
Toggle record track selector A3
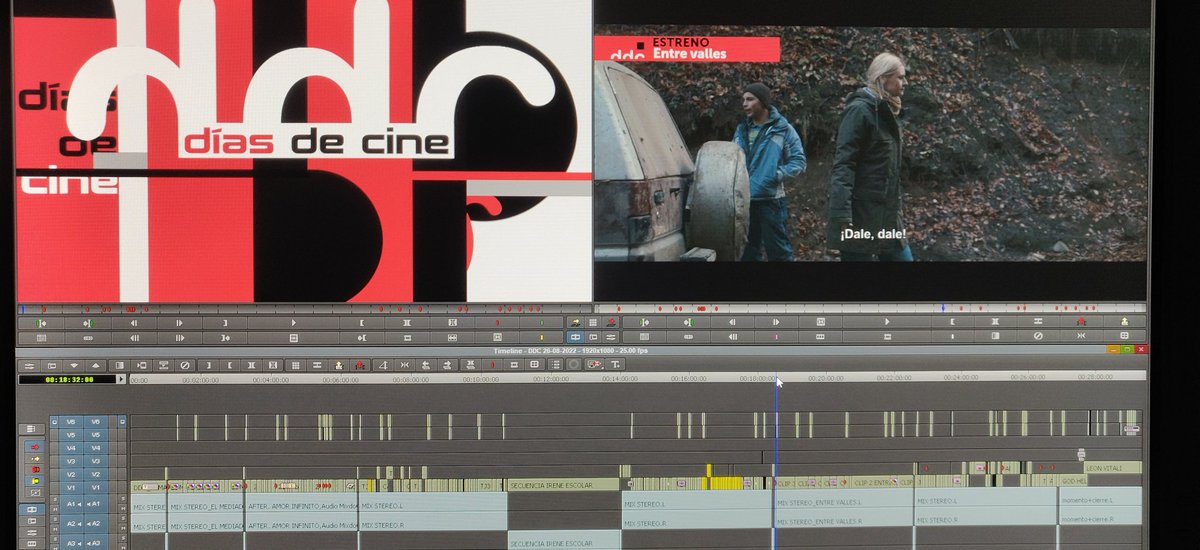coord(96,543)
